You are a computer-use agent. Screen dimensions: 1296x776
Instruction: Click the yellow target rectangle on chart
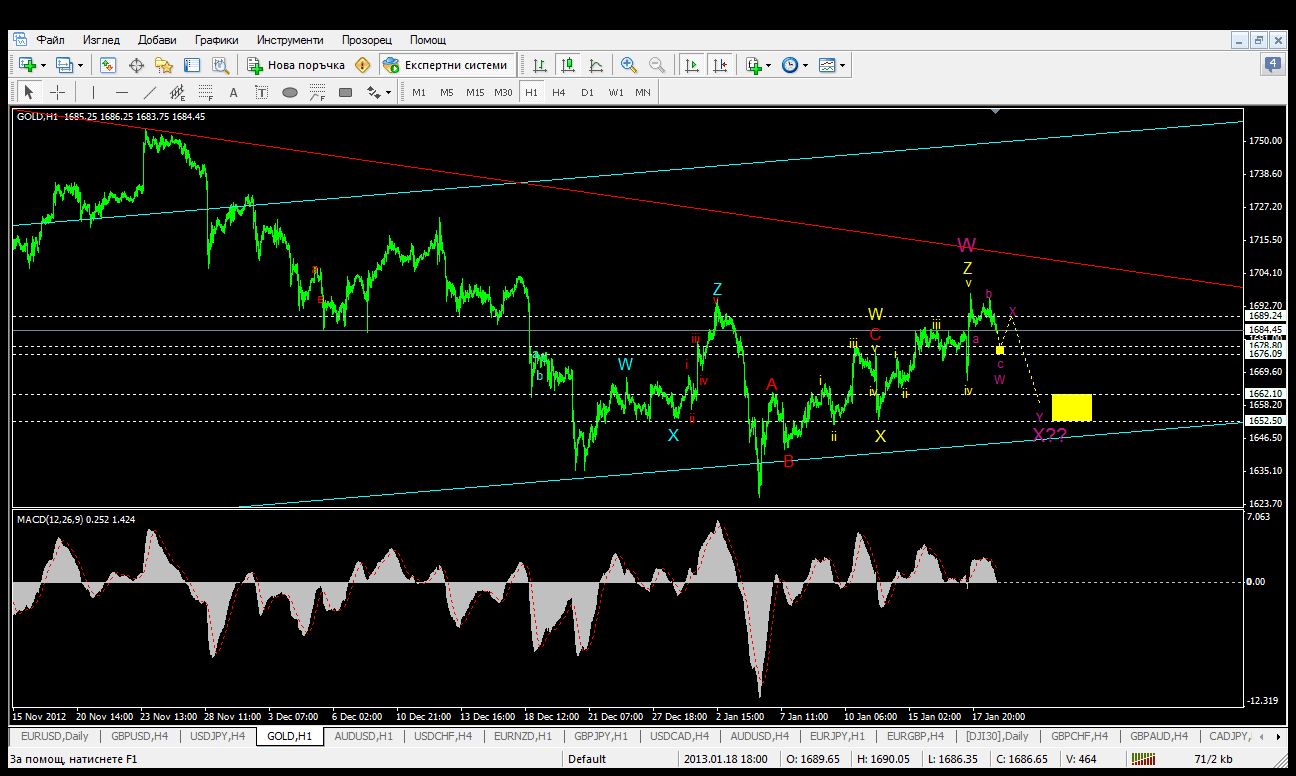[1071, 407]
